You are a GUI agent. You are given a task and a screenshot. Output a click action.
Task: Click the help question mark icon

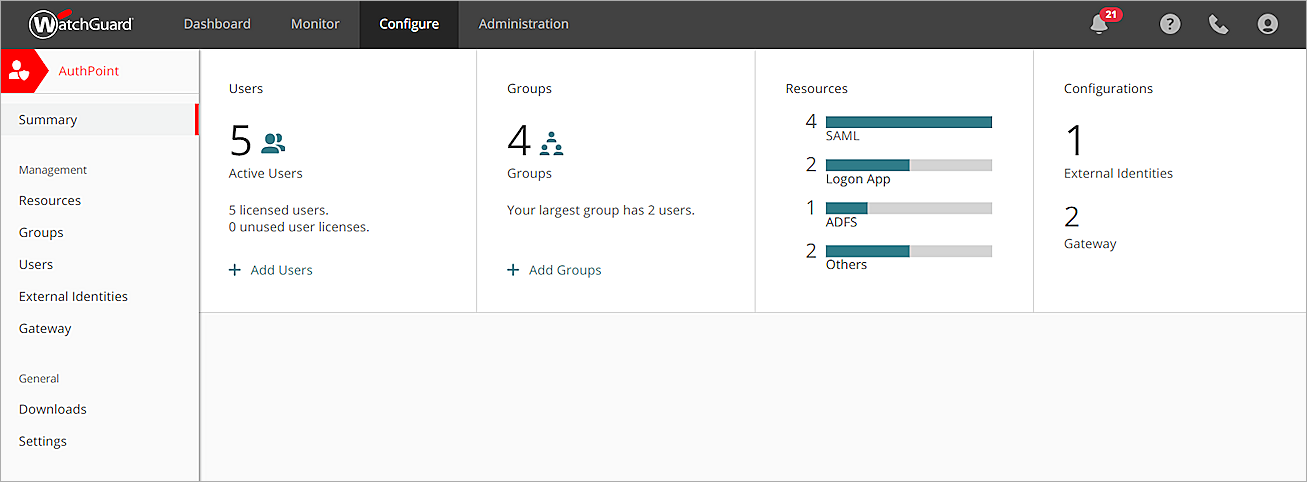(x=1170, y=24)
